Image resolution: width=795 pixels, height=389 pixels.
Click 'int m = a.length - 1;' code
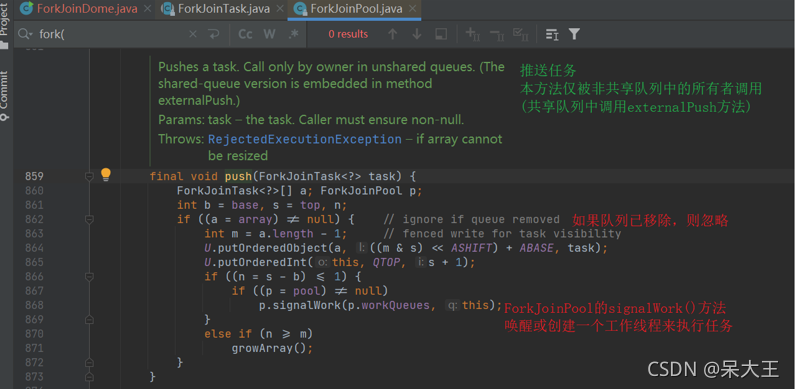pos(276,234)
